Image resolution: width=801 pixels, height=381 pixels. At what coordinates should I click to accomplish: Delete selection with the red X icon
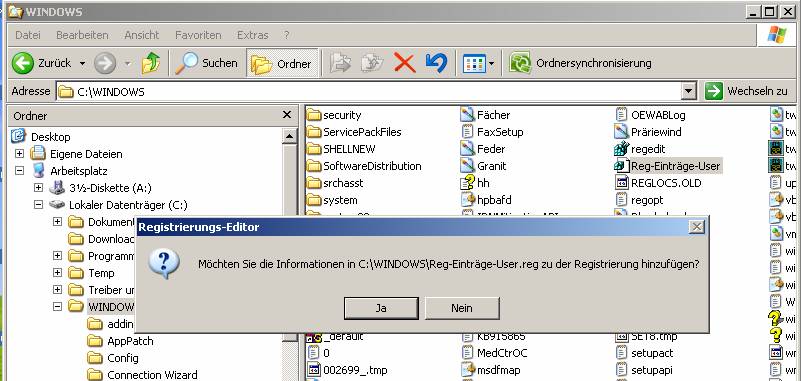[405, 63]
